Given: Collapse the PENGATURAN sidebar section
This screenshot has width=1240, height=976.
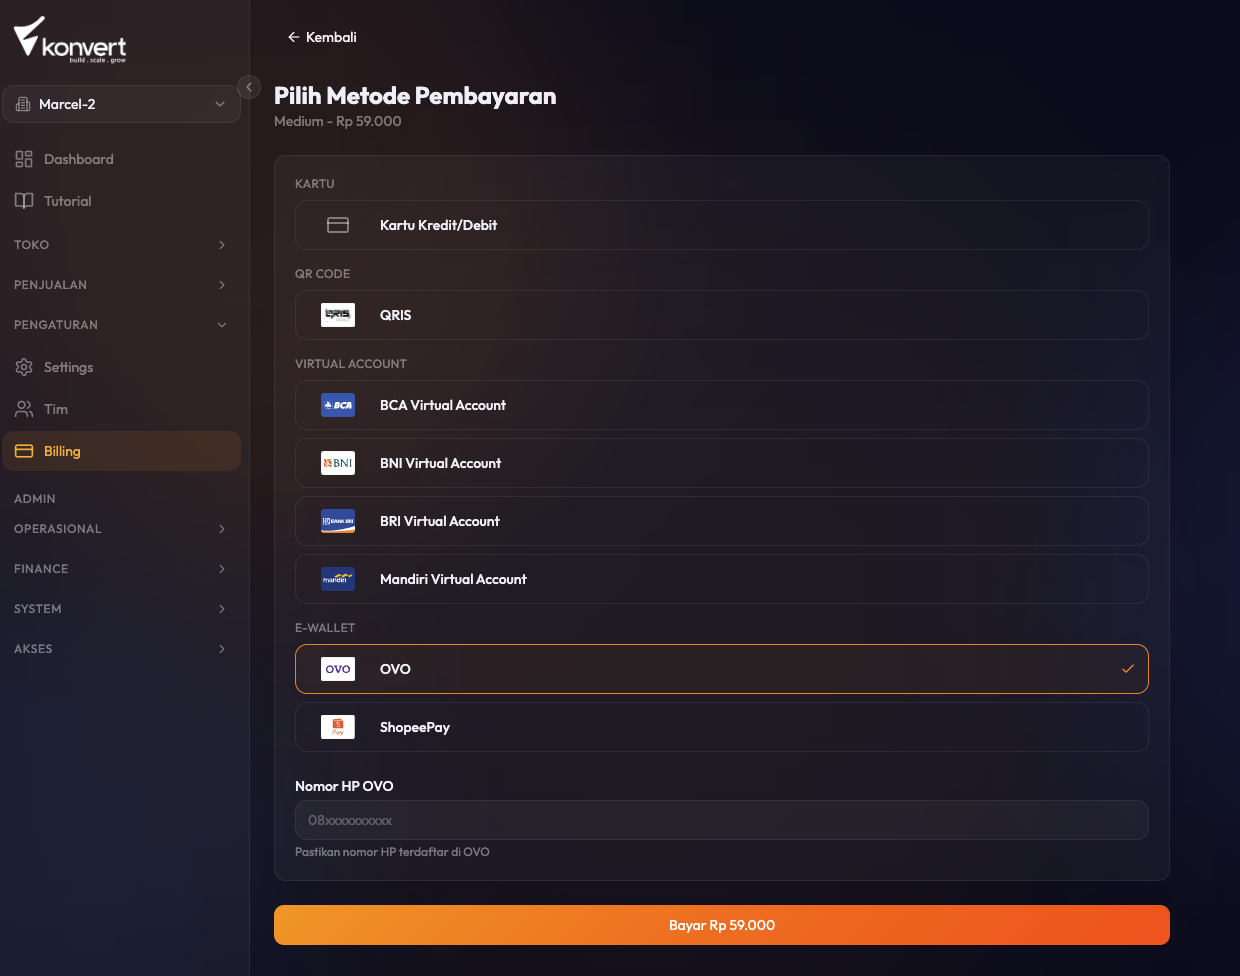Looking at the screenshot, I should pyautogui.click(x=120, y=325).
